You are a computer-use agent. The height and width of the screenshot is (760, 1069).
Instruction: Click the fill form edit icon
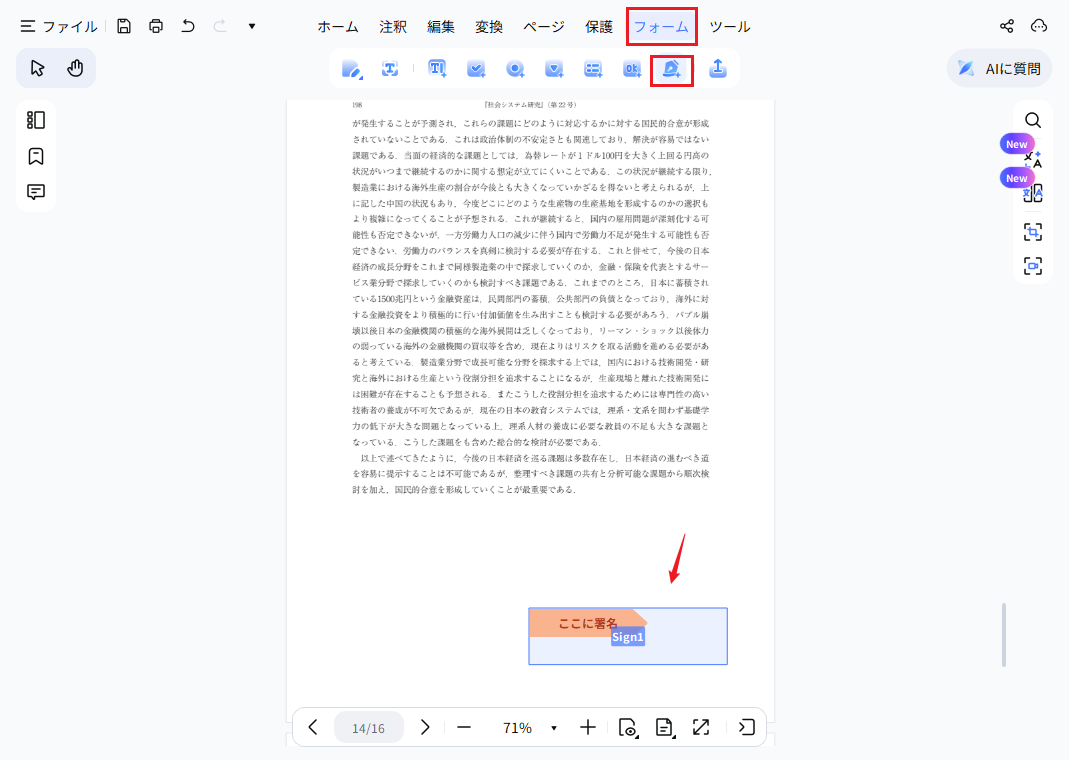click(352, 69)
